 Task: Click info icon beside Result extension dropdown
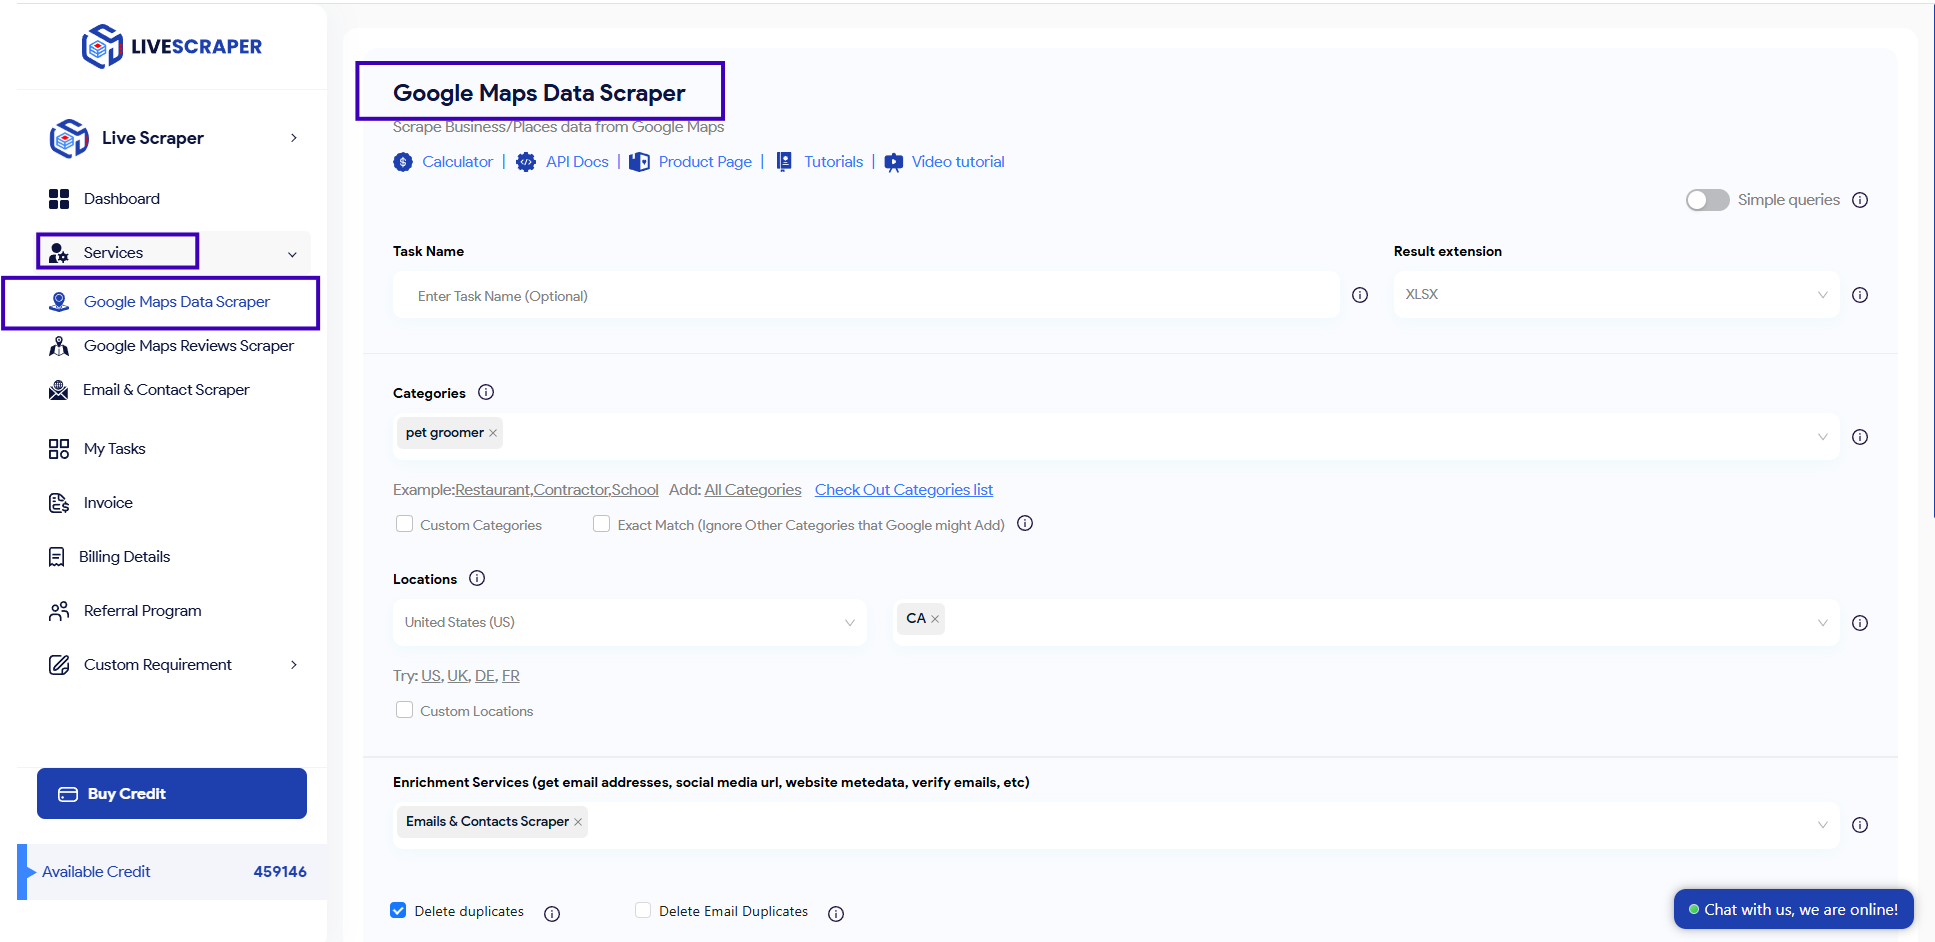pos(1860,295)
